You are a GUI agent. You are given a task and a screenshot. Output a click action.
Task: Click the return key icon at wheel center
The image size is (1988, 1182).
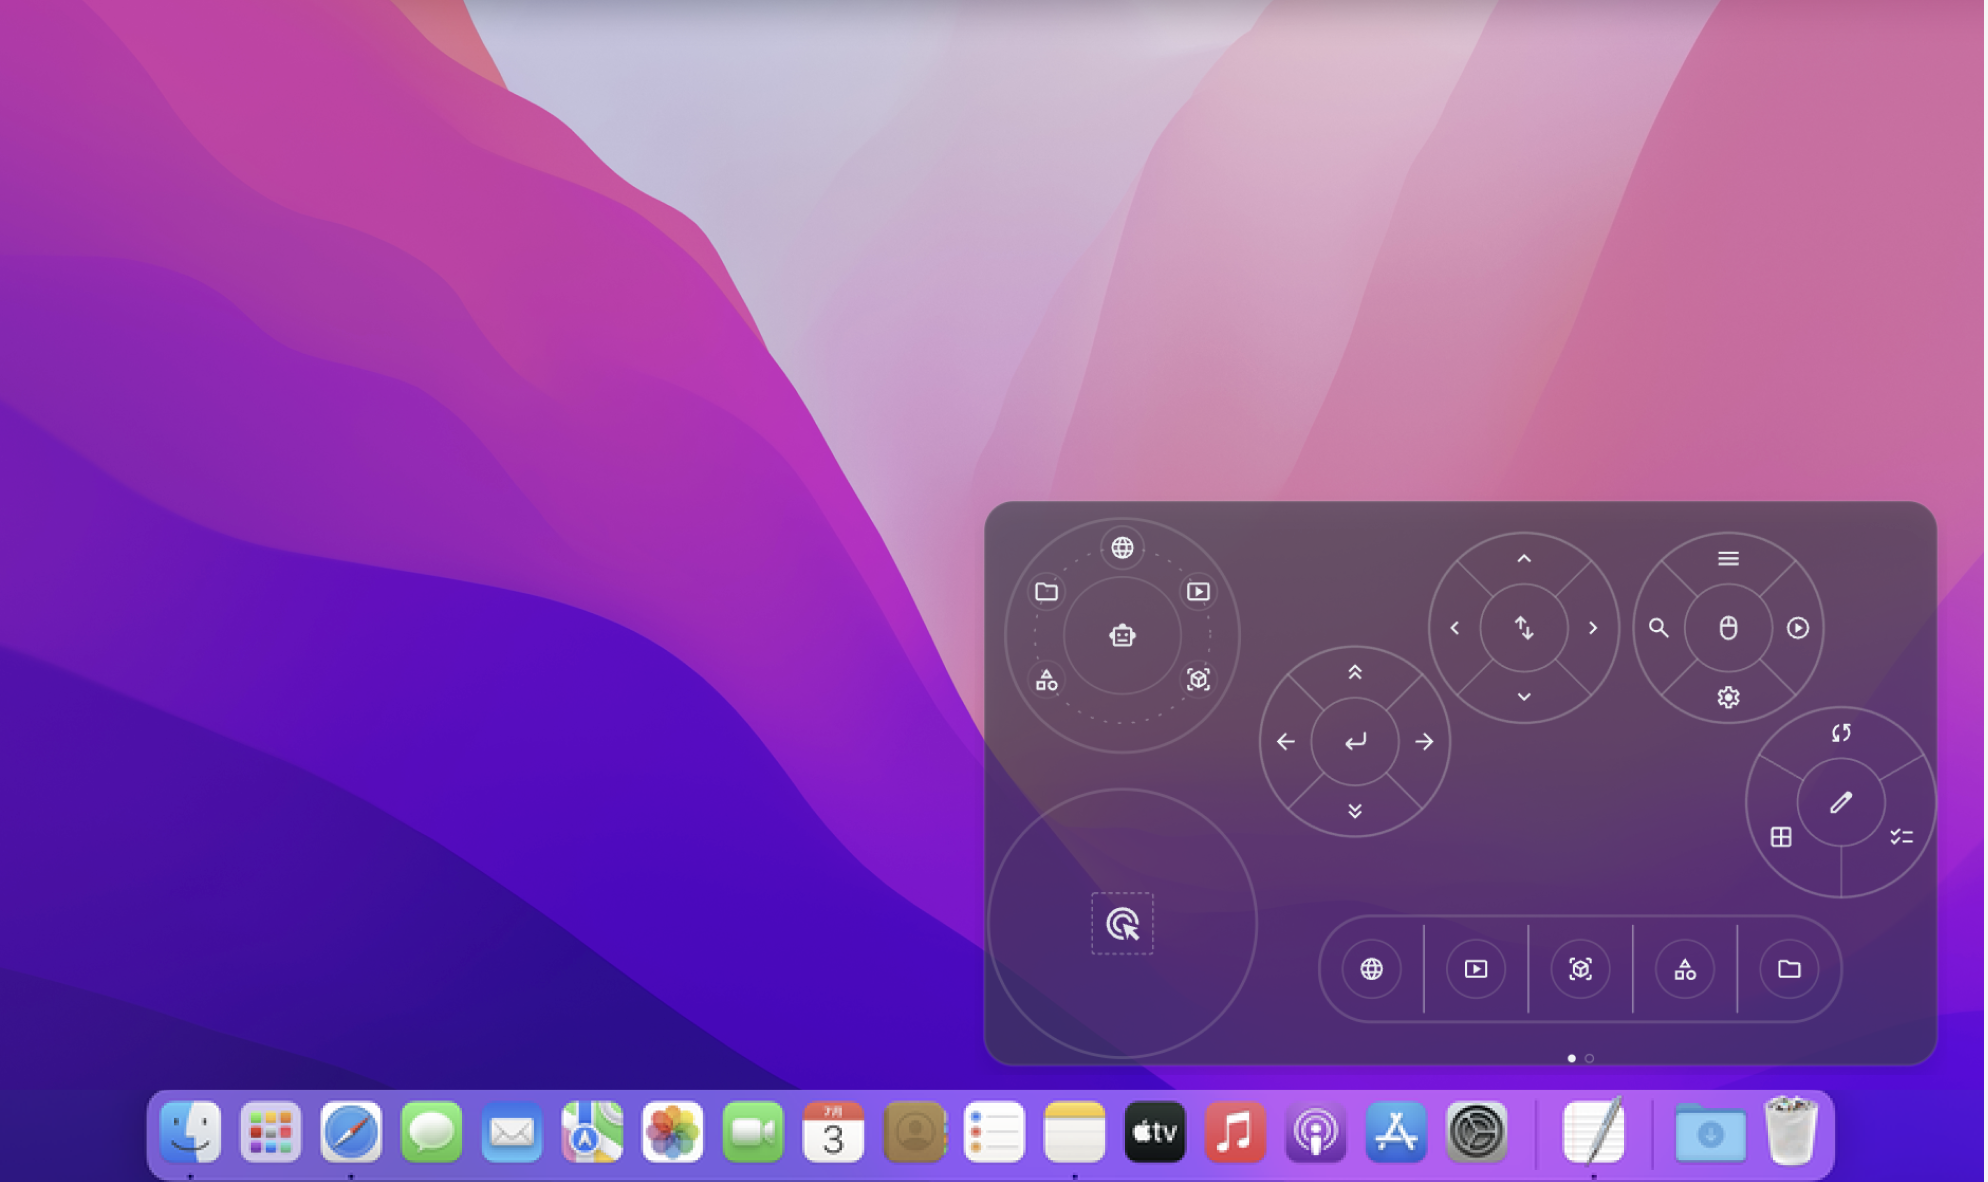[x=1357, y=743]
